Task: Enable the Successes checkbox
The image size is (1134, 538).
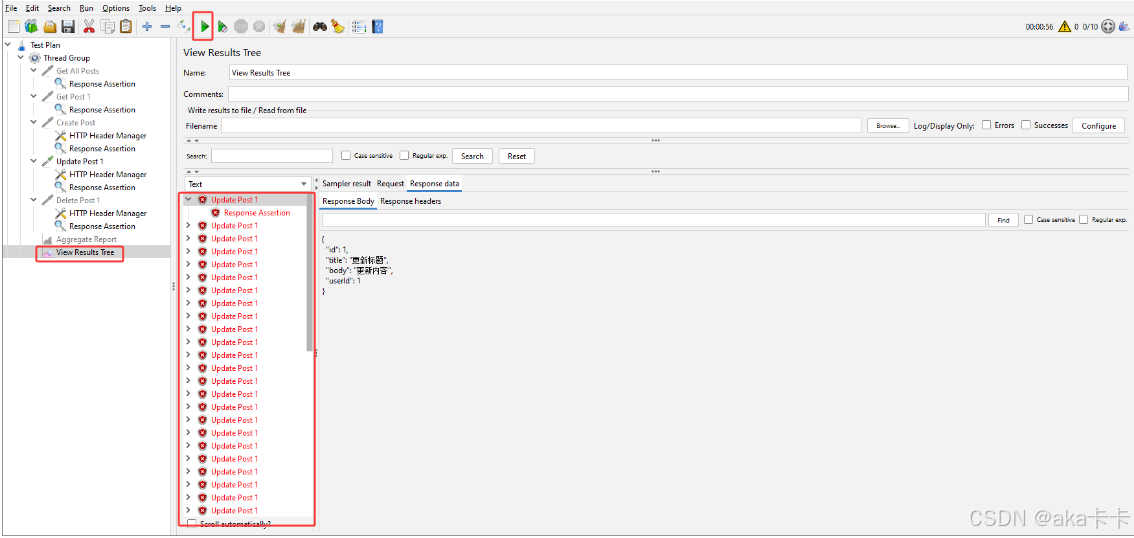Action: point(1026,125)
